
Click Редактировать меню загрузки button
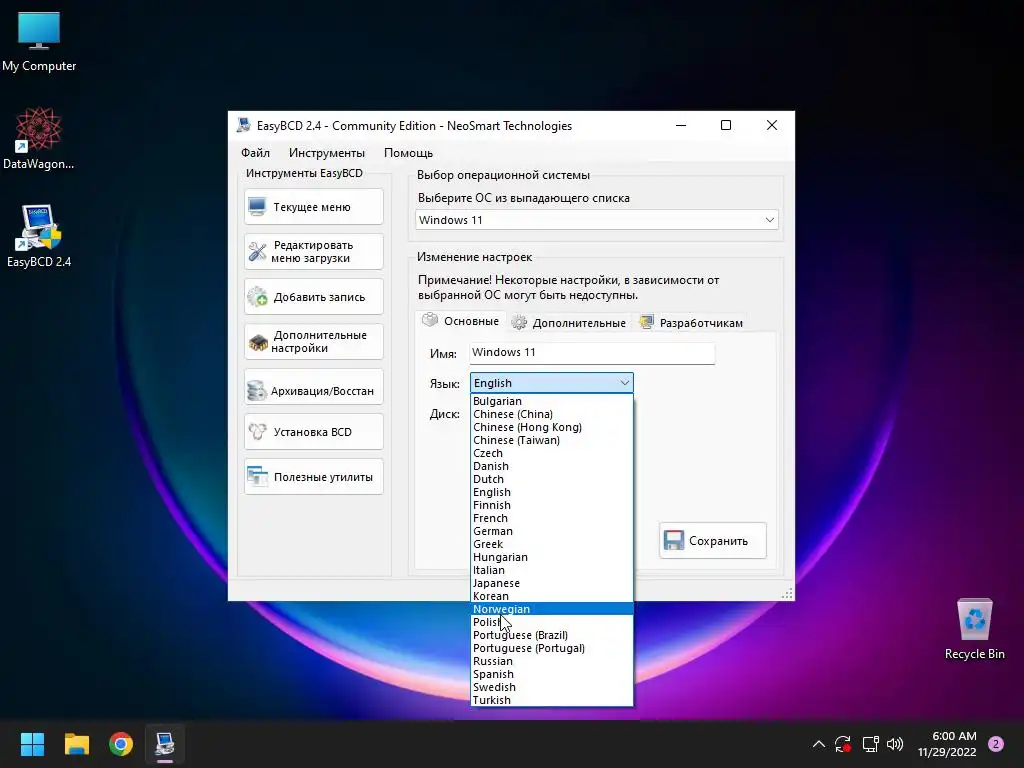(x=314, y=251)
